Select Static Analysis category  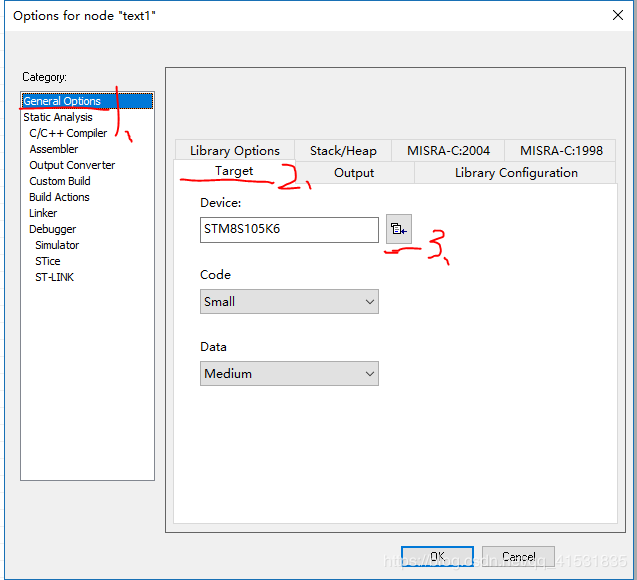click(58, 117)
